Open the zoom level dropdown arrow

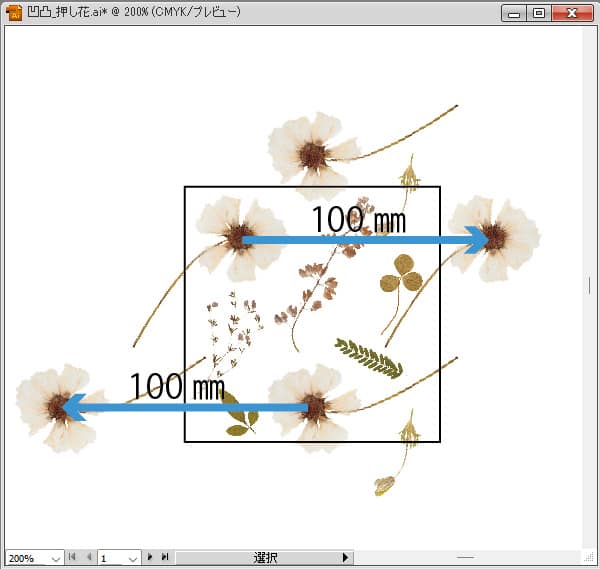pyautogui.click(x=55, y=558)
